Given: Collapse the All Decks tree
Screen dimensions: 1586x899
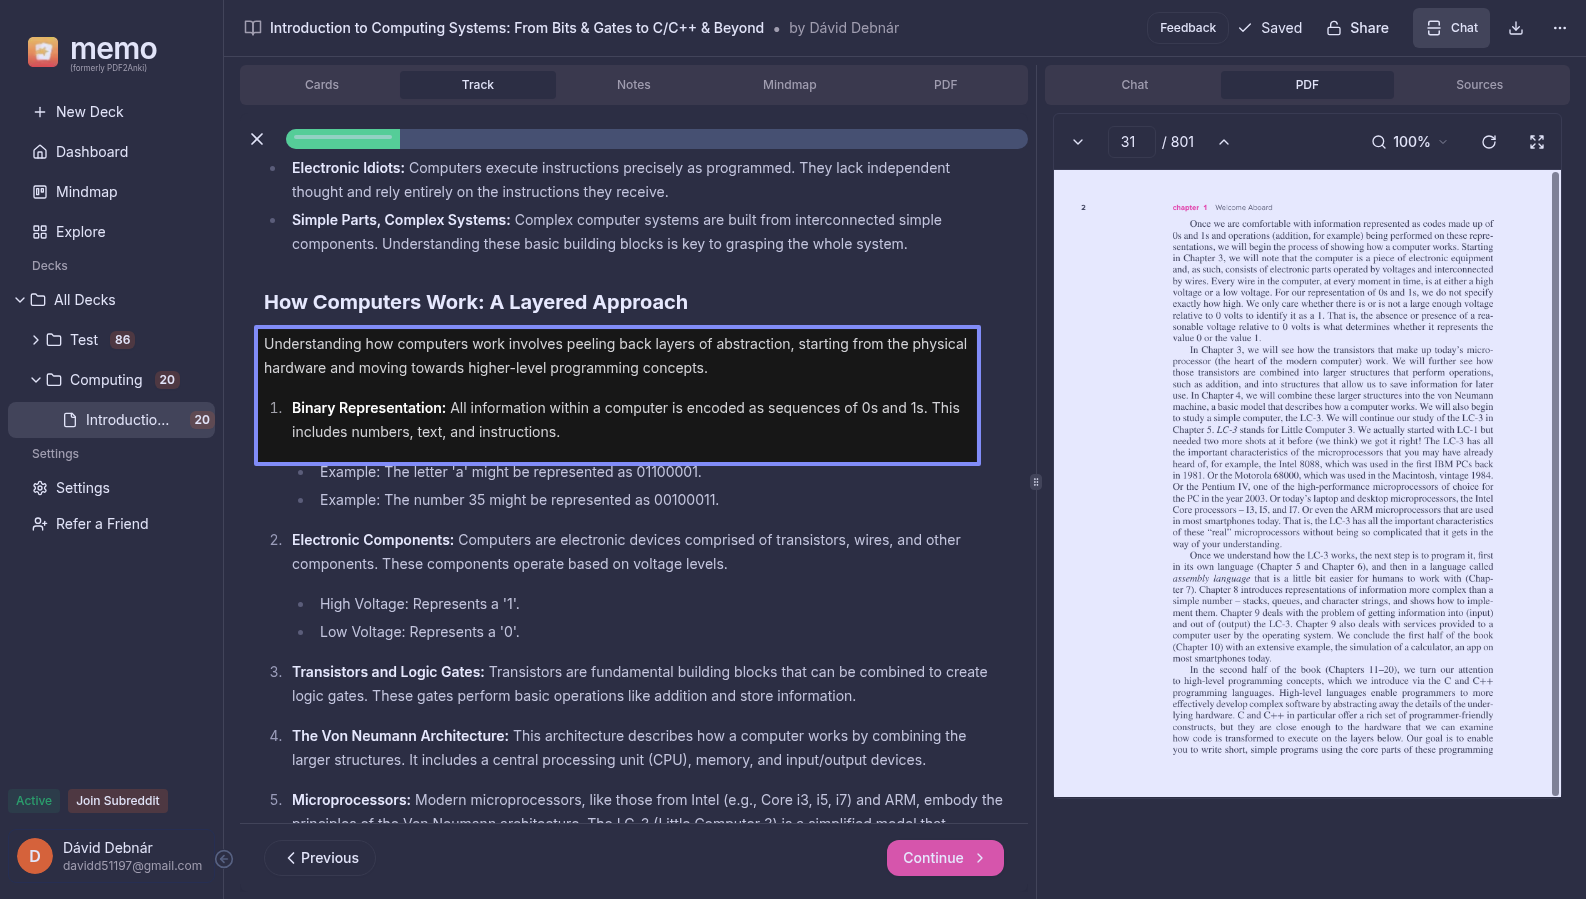Looking at the screenshot, I should (20, 300).
